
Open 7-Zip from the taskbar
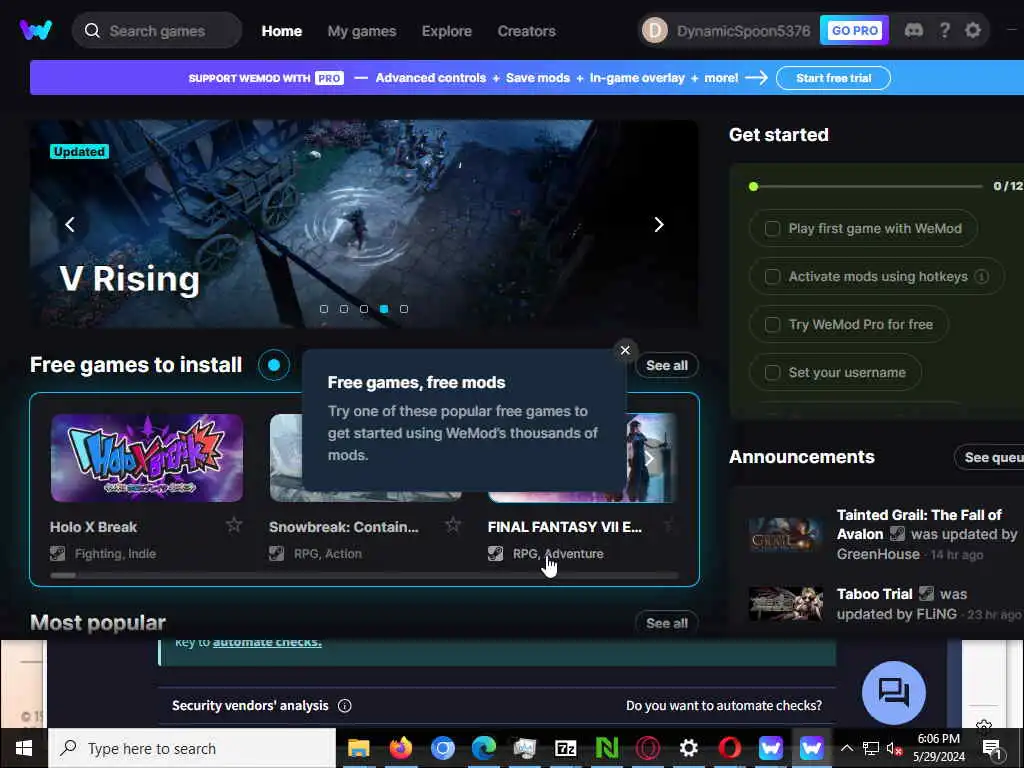pos(566,748)
